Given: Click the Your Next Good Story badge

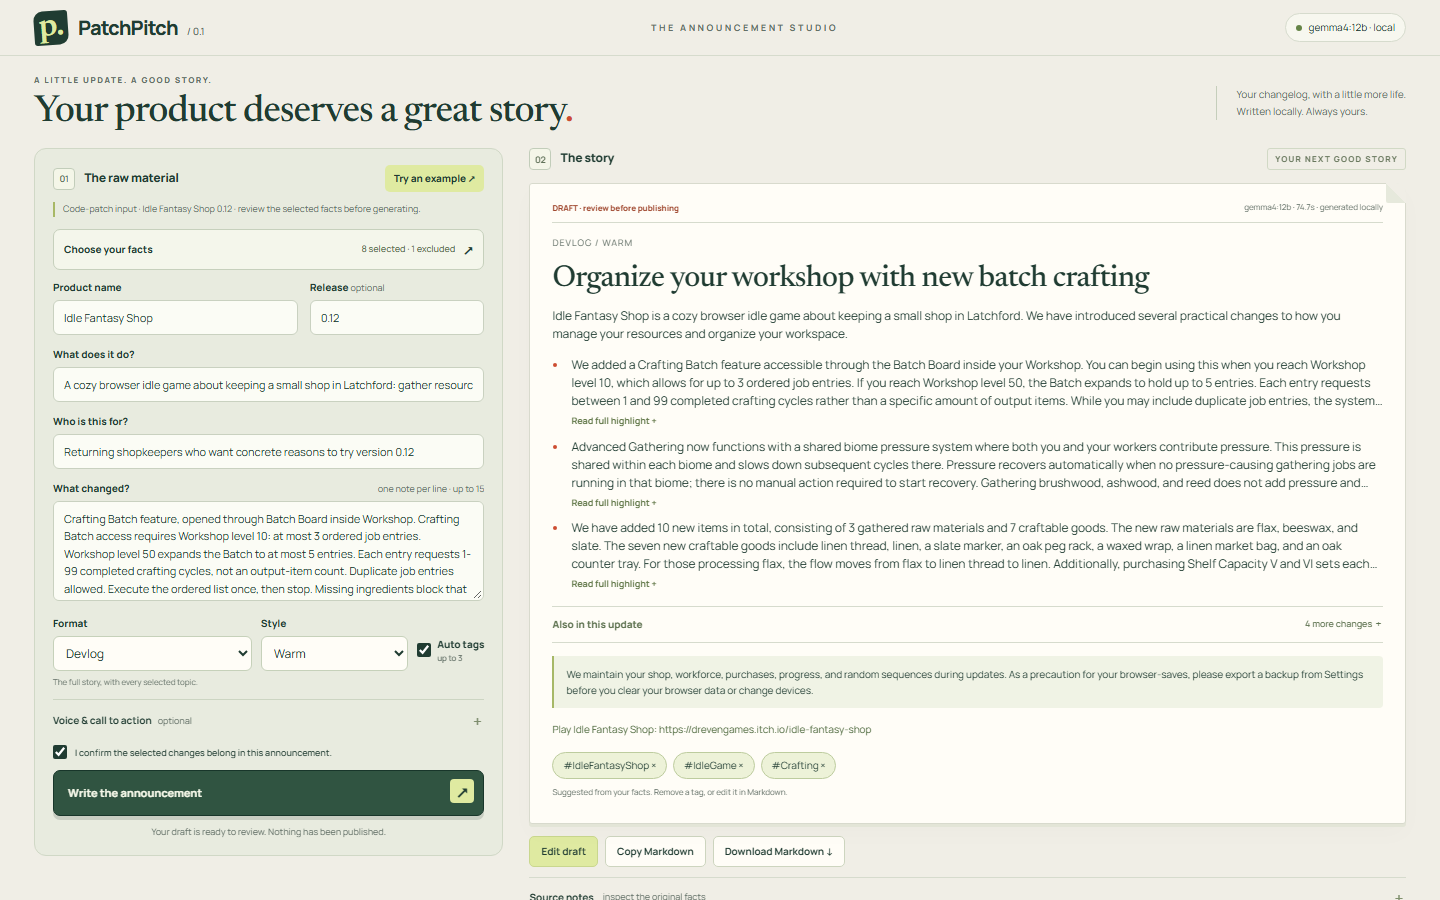Looking at the screenshot, I should coord(1336,159).
